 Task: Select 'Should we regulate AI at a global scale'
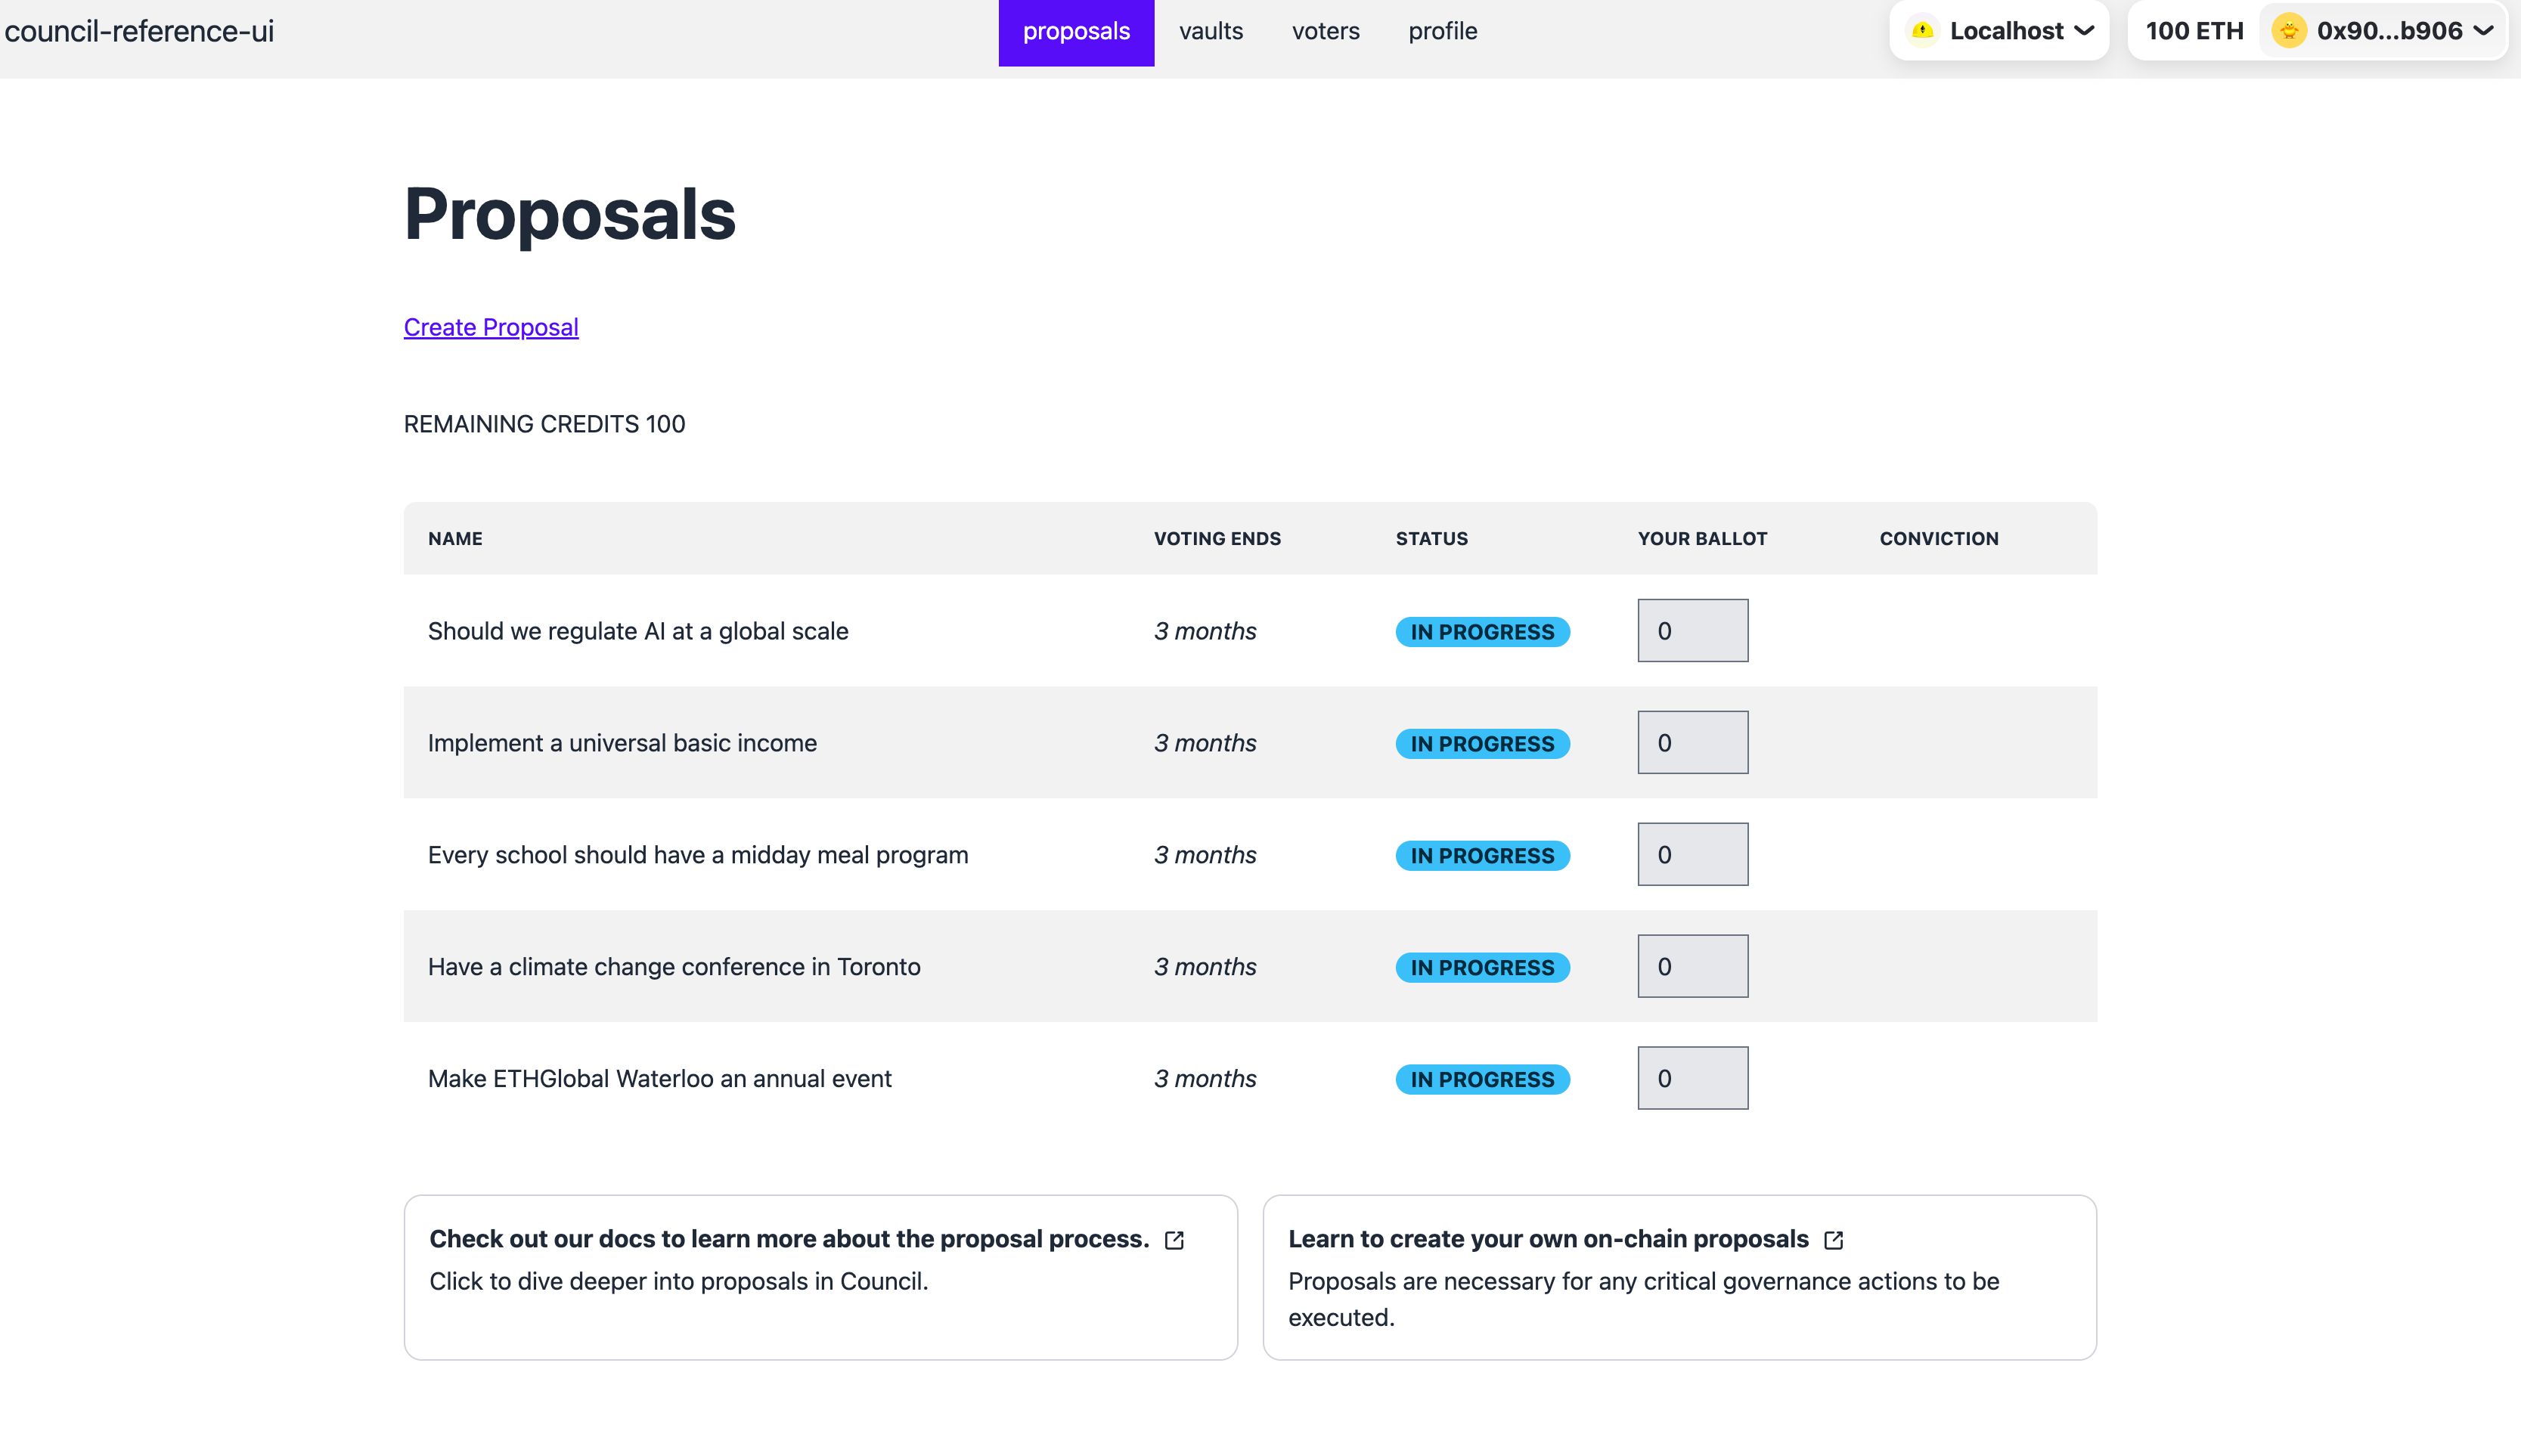[x=638, y=631]
